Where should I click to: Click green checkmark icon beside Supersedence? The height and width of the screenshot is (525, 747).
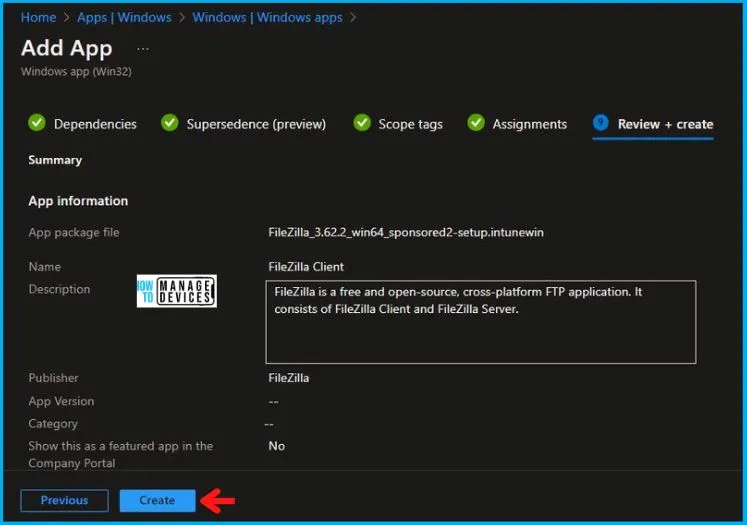tap(170, 123)
